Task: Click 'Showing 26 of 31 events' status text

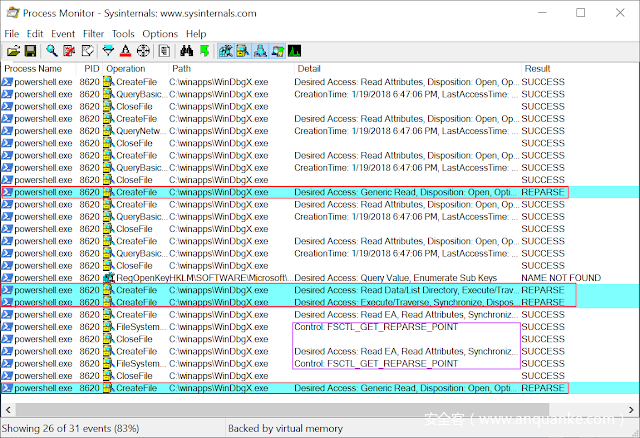Action: click(x=70, y=428)
